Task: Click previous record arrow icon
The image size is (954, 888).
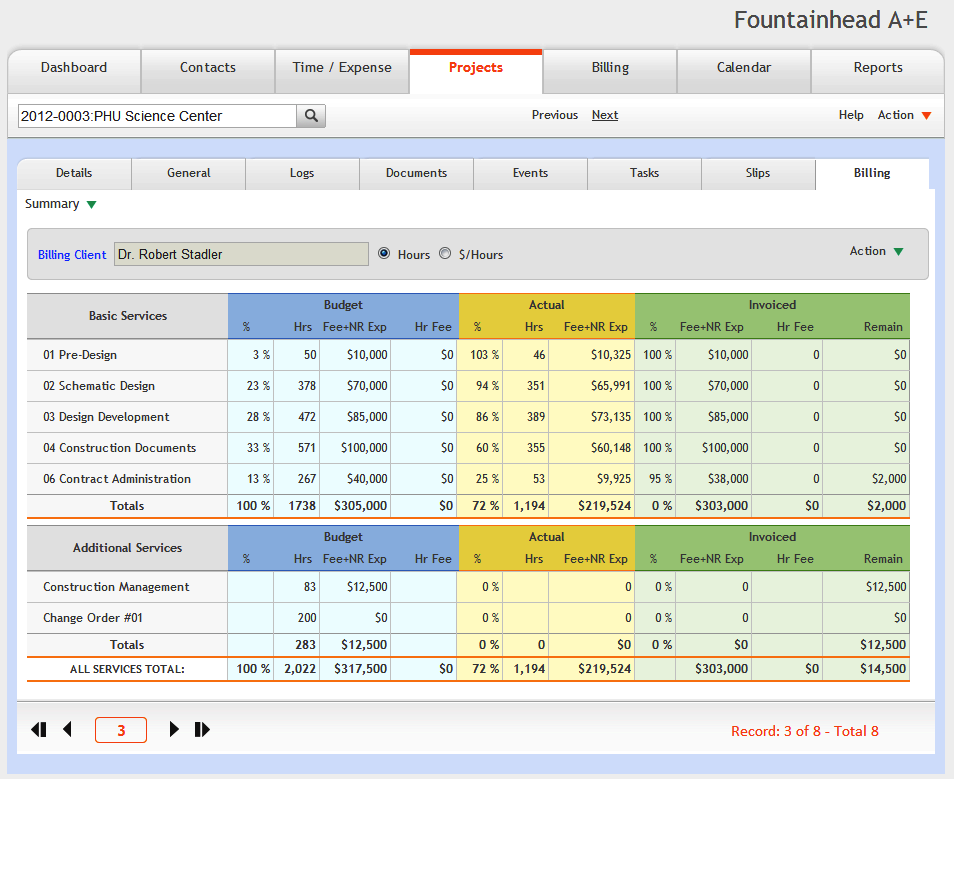Action: coord(67,730)
